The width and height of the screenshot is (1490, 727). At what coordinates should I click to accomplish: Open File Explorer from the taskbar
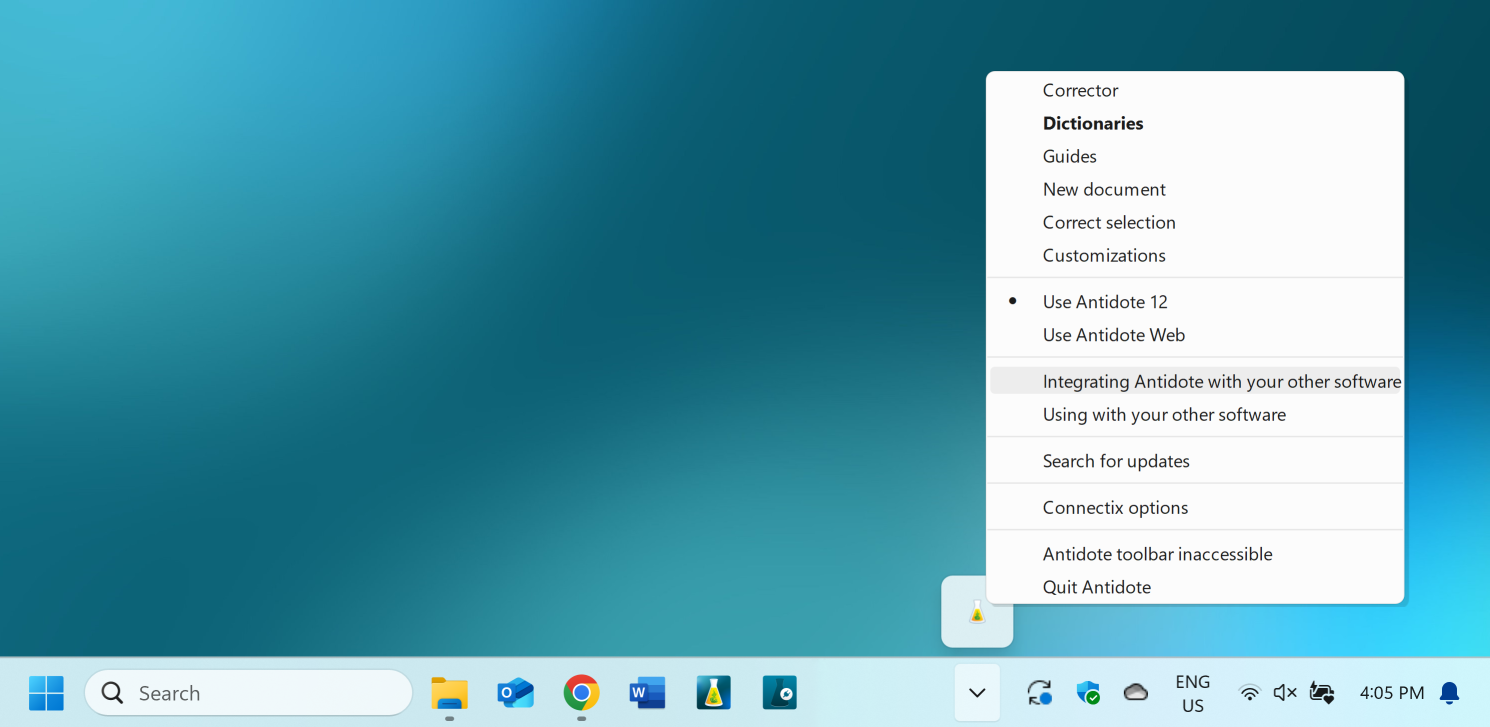click(x=449, y=692)
